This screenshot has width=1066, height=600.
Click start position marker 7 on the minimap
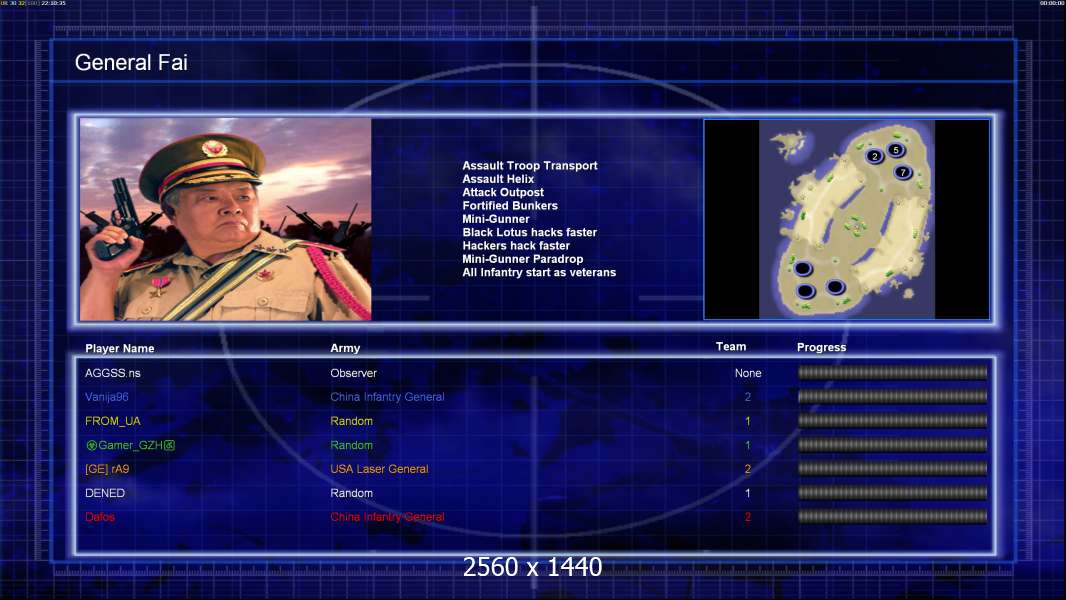(x=903, y=172)
